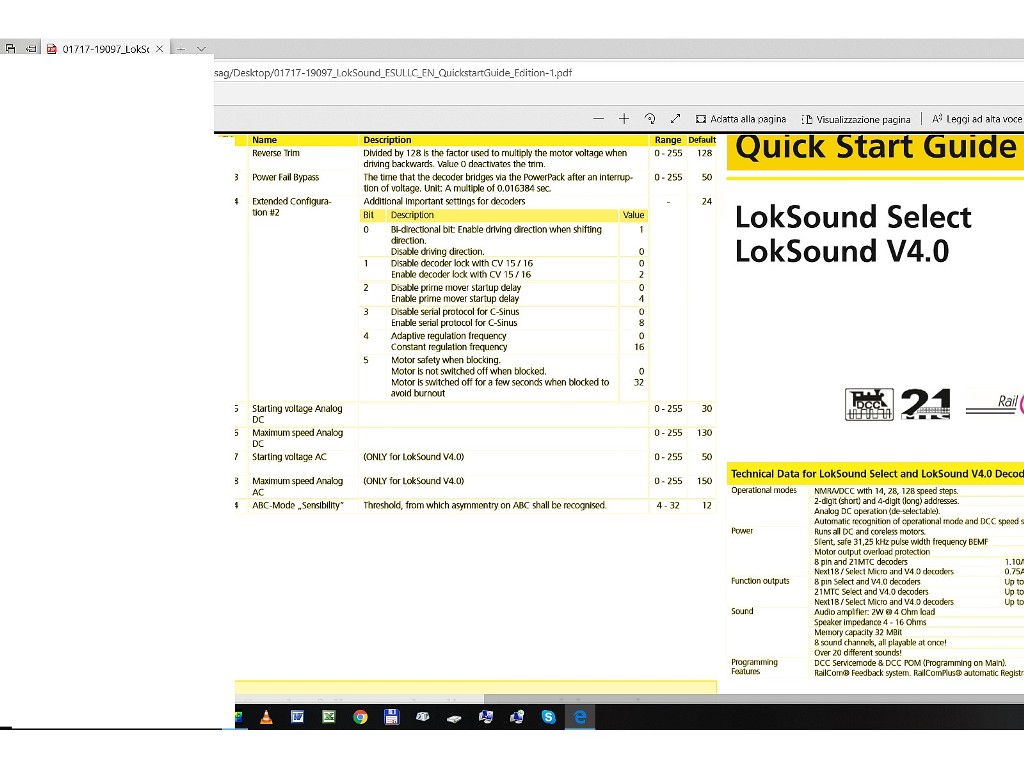Click 'Adatta alla pagina' fit-to-page button
Screen dimensions: 1024x768
coord(741,119)
